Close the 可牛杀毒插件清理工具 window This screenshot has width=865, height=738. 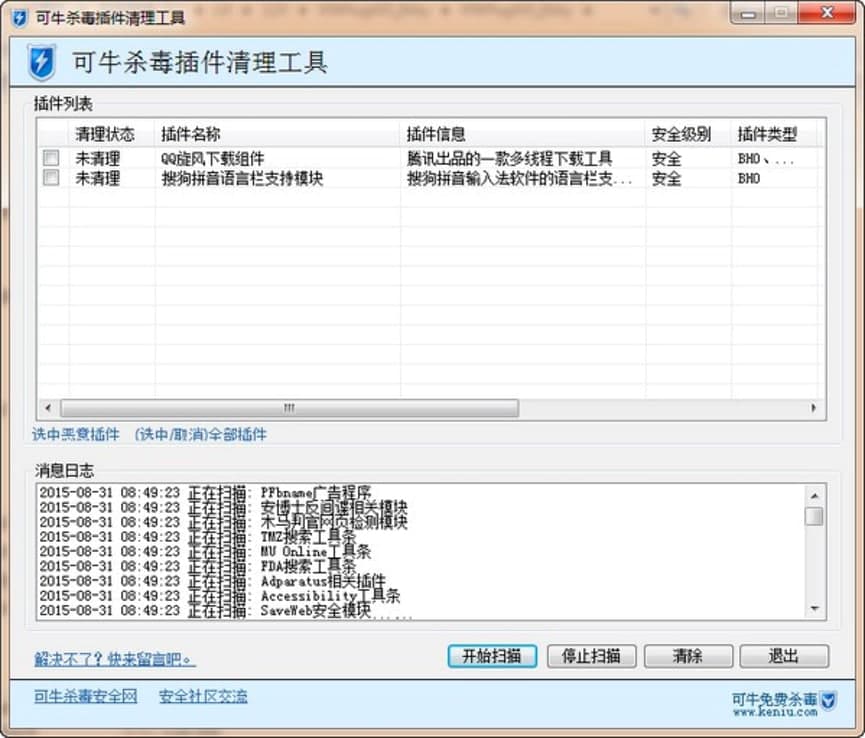coord(827,13)
